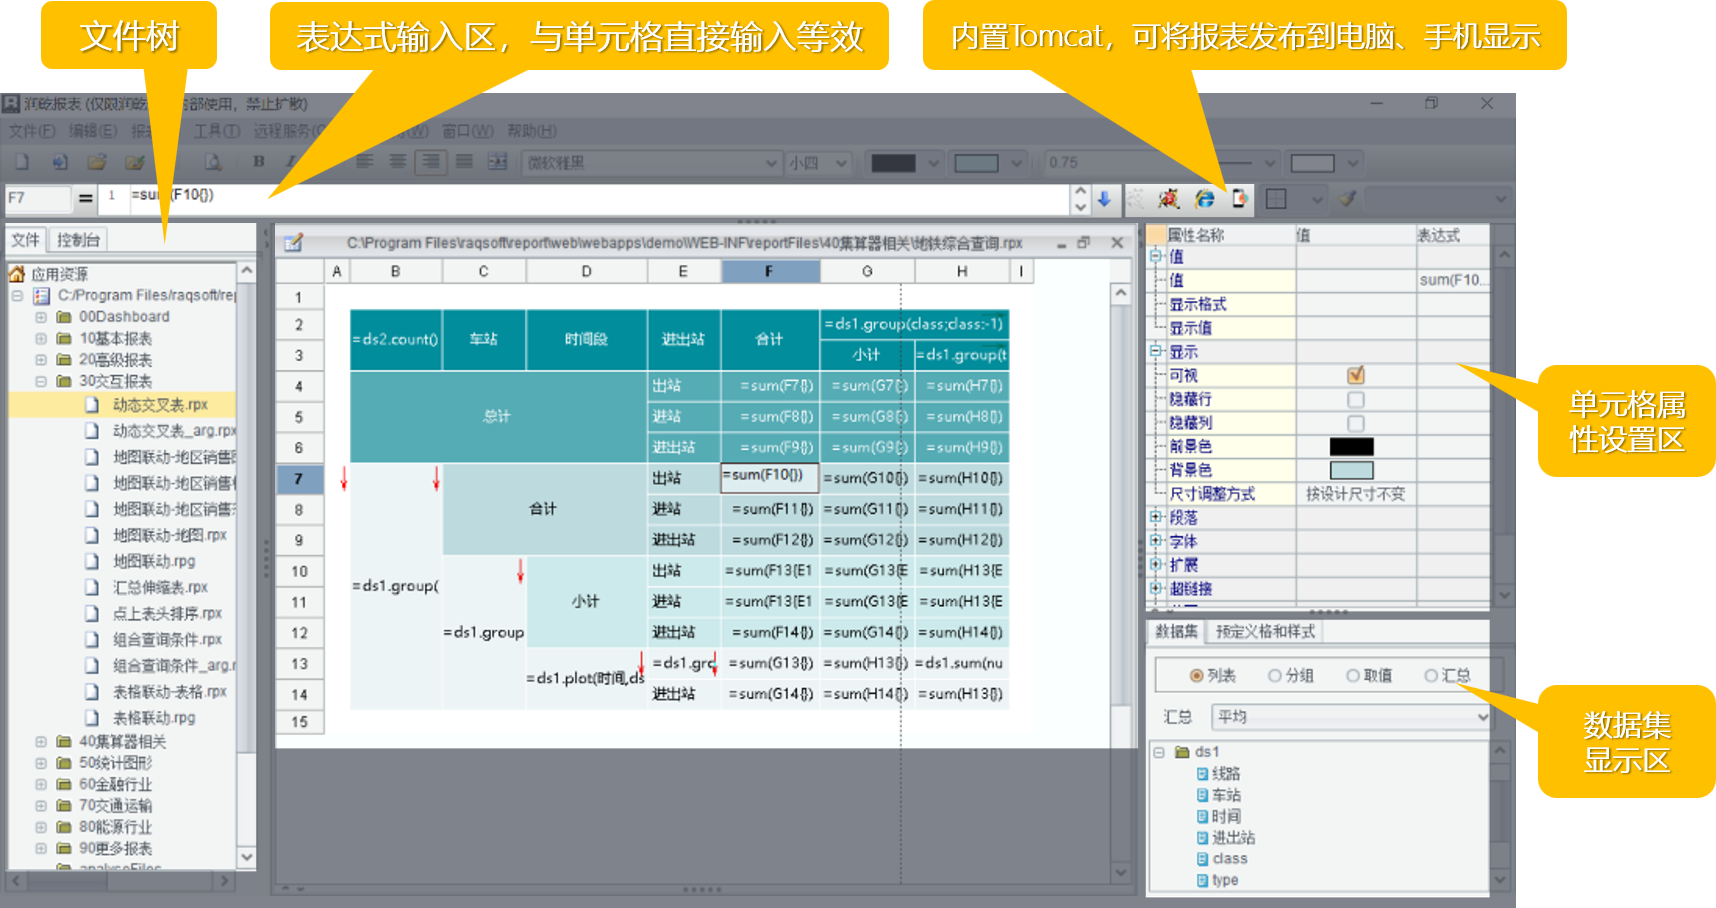Expand the 扩展 property group
Screen dimensions: 1716x908
(1156, 565)
